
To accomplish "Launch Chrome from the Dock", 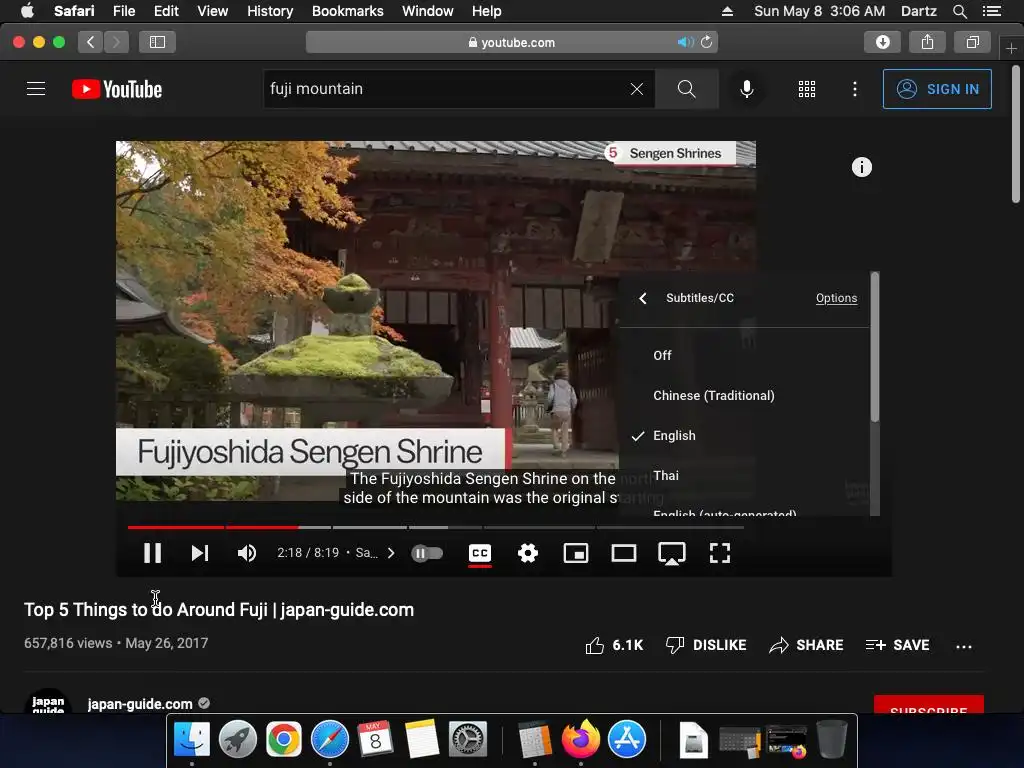I will 283,739.
